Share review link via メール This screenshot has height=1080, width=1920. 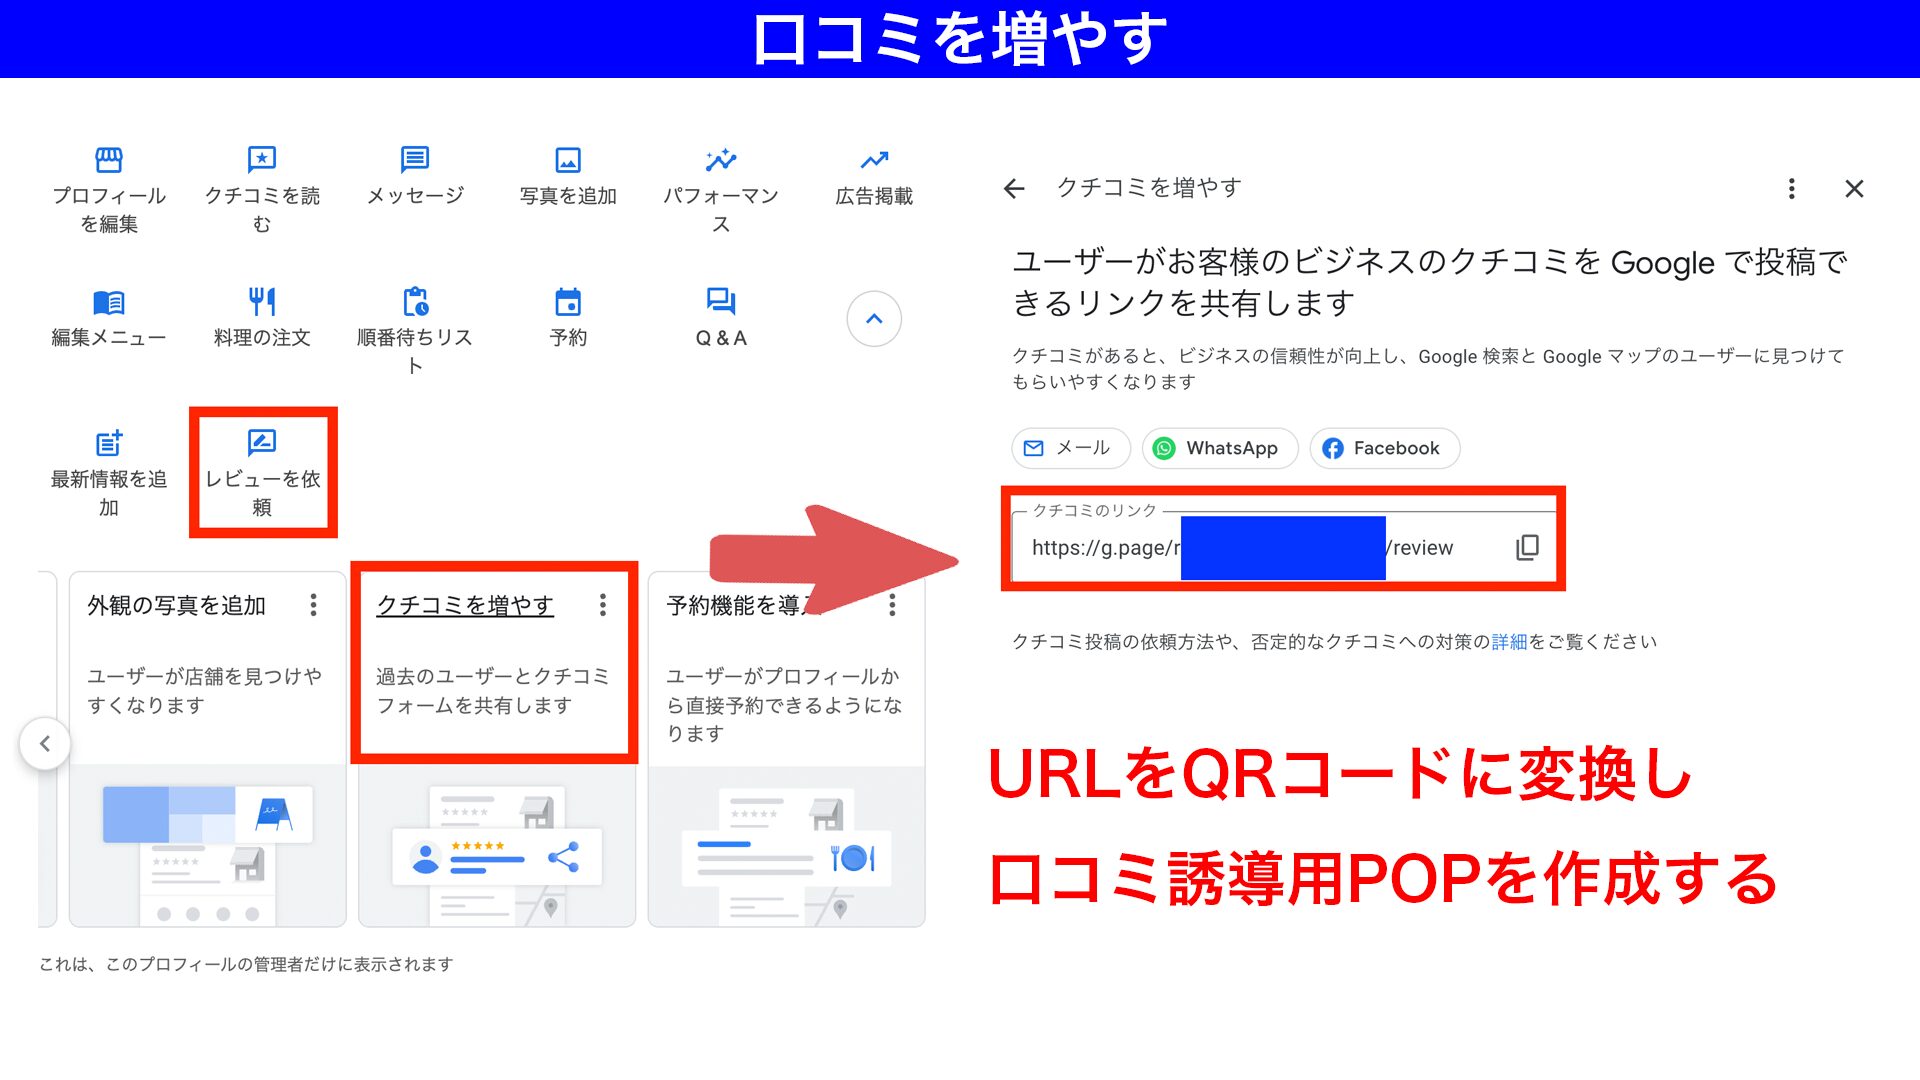click(1070, 448)
